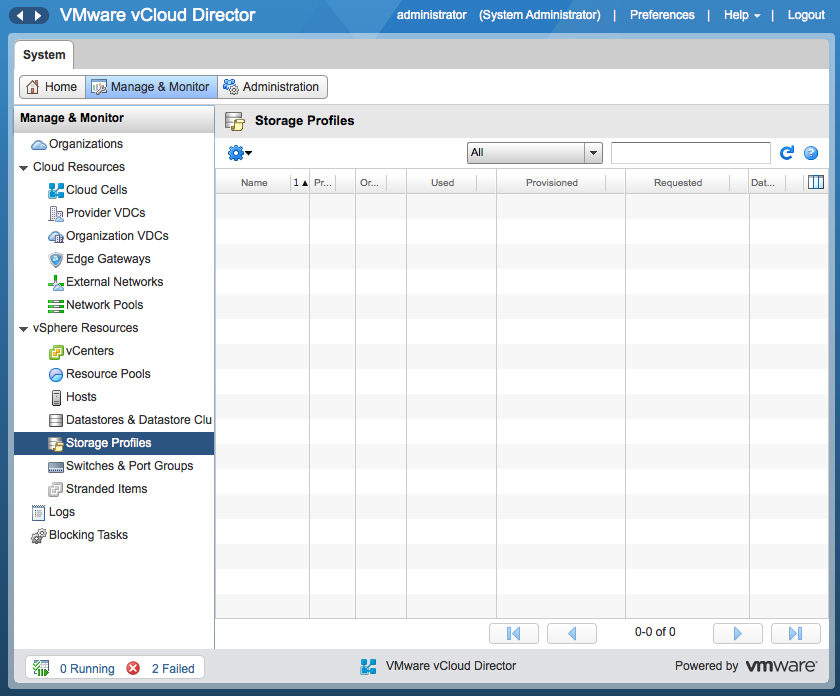Collapse the vSphere Resources tree section

tap(23, 328)
